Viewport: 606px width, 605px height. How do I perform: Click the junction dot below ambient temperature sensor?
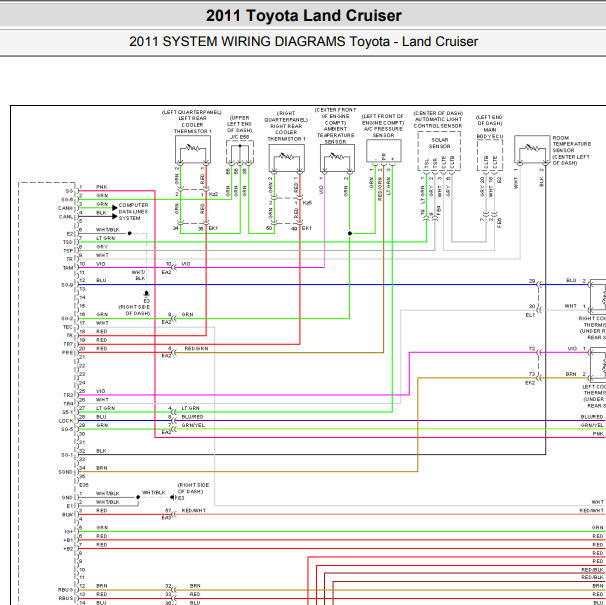[x=350, y=233]
